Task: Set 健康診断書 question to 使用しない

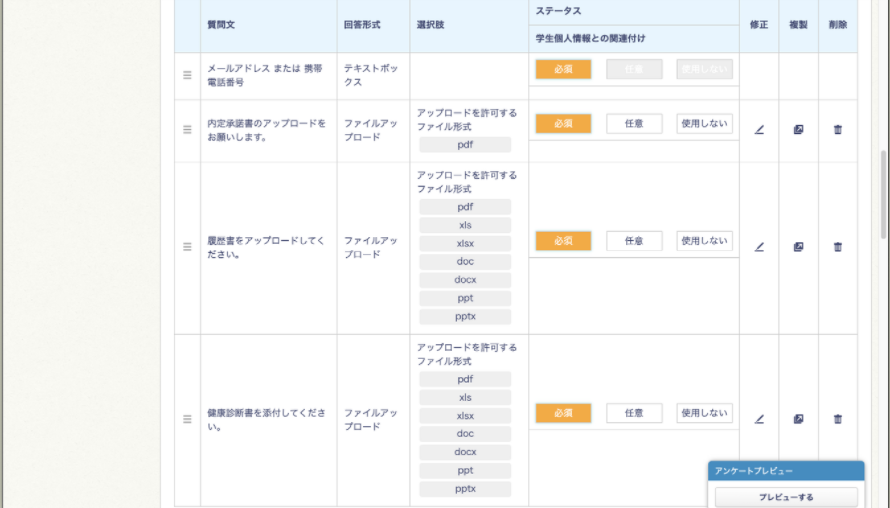Action: point(704,413)
